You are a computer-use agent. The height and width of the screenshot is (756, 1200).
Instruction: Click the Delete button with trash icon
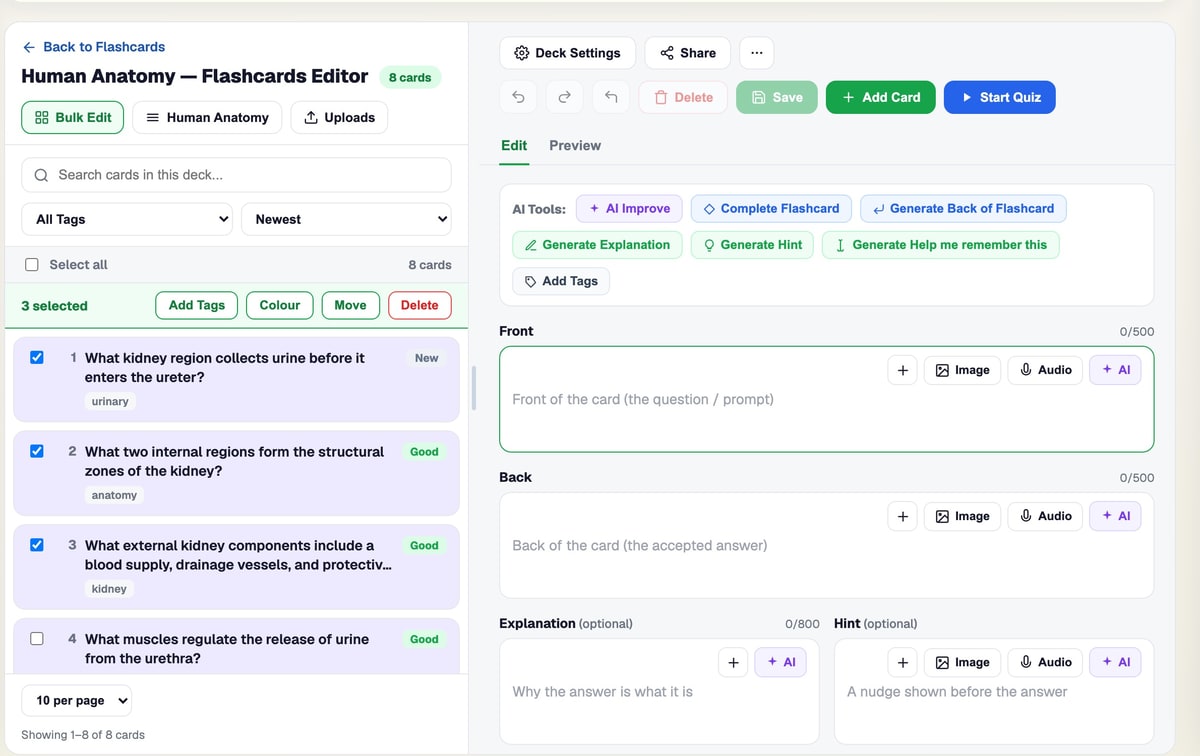pyautogui.click(x=684, y=97)
